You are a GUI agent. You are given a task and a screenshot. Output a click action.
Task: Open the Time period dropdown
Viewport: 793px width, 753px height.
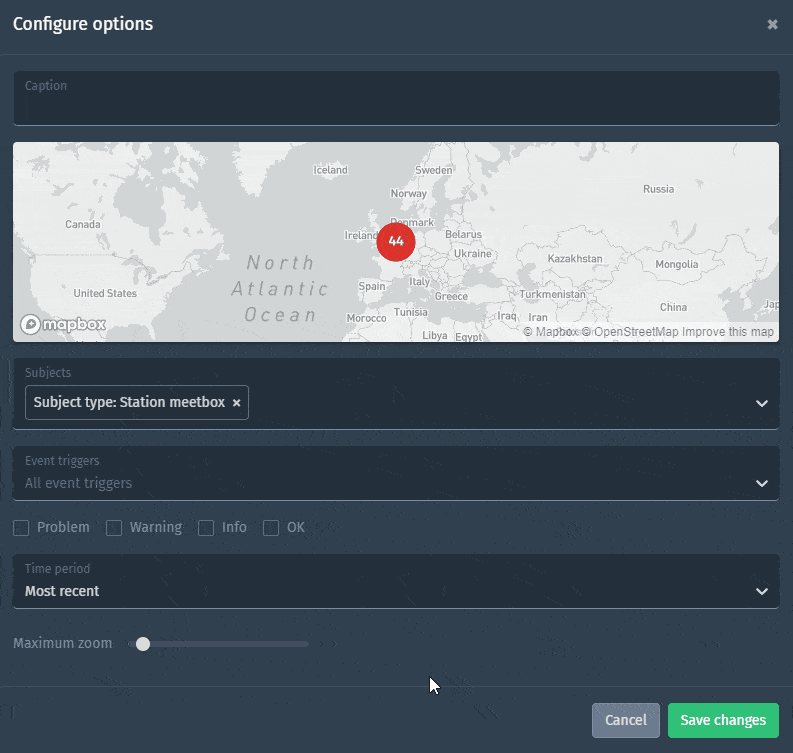(x=762, y=591)
